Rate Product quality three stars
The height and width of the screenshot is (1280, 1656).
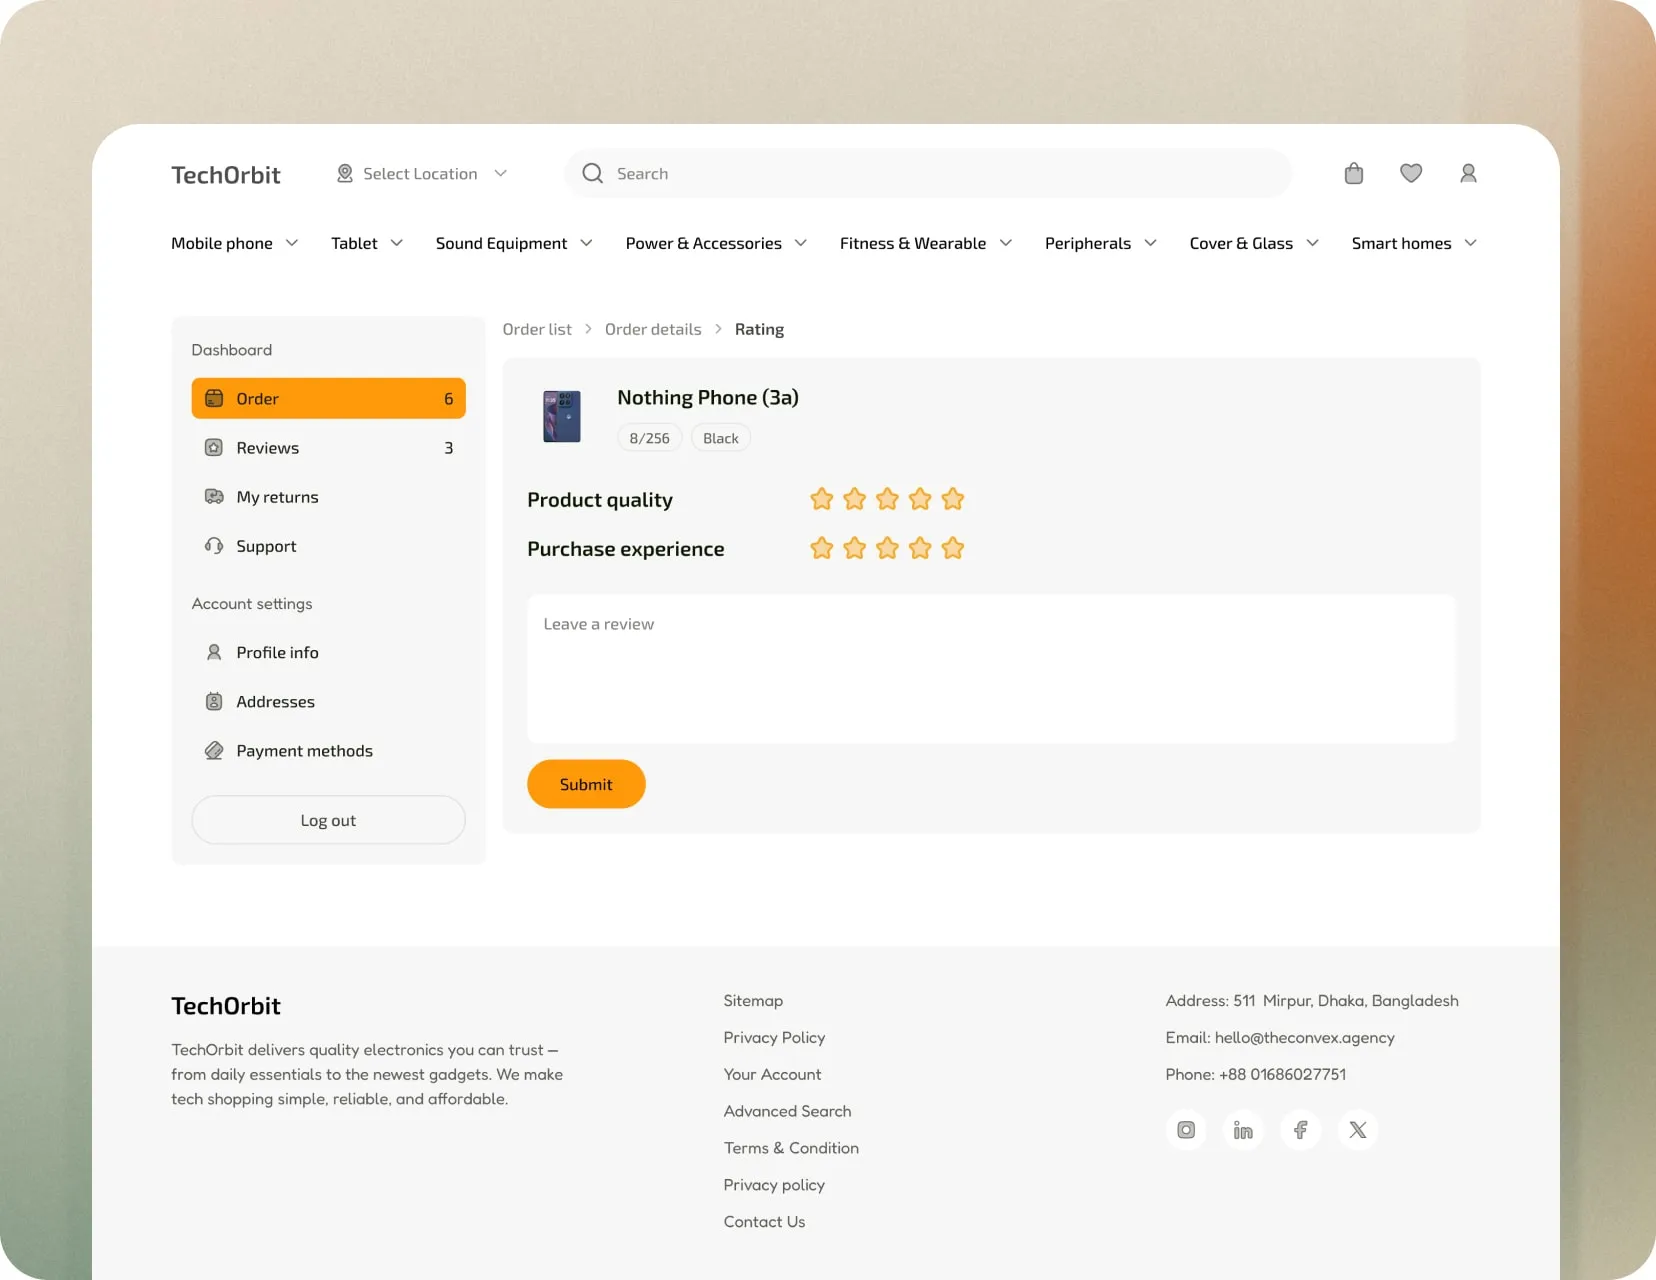point(887,499)
